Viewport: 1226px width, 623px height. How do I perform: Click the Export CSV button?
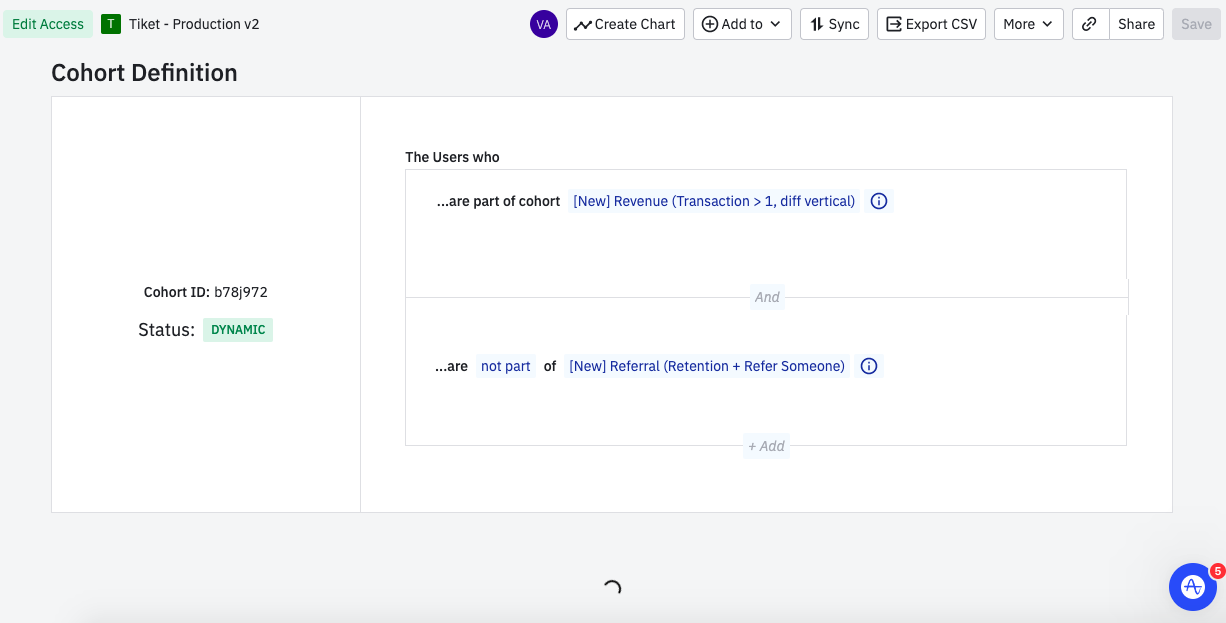tap(931, 24)
